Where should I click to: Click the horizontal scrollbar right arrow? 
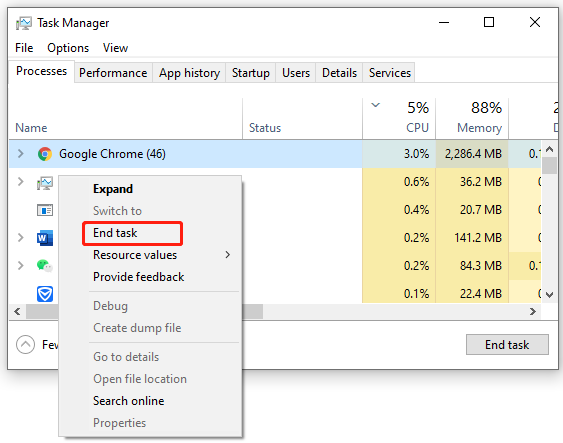click(x=533, y=311)
